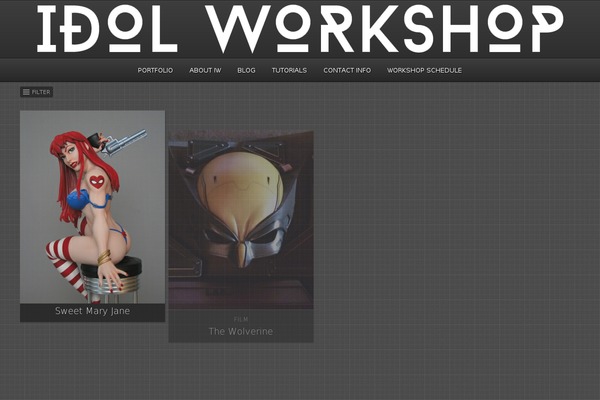The width and height of the screenshot is (600, 400).
Task: Go to About IW page
Action: (x=205, y=70)
